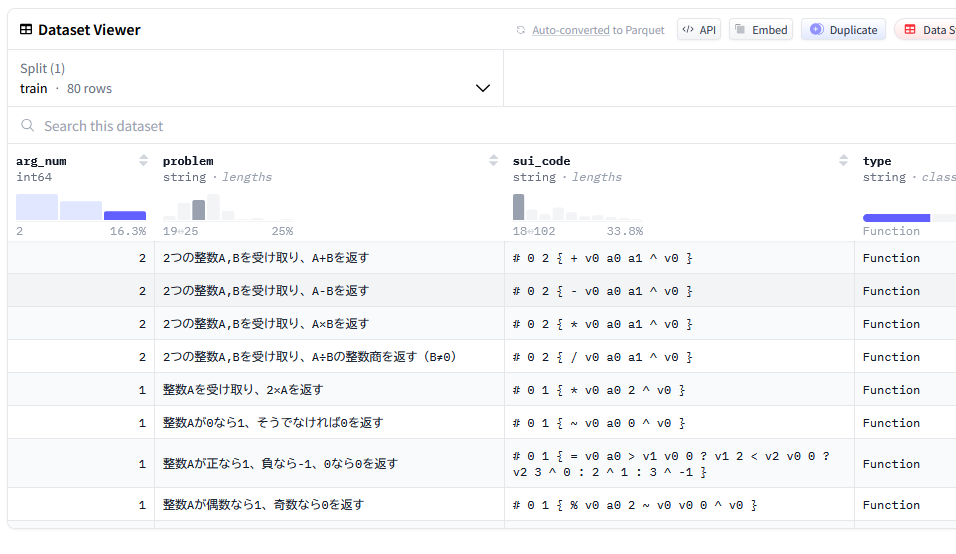Click code cell '# 0 2 { - v0 a0 a1 ^ v0 }'
The width and height of the screenshot is (956, 554).
pos(680,291)
